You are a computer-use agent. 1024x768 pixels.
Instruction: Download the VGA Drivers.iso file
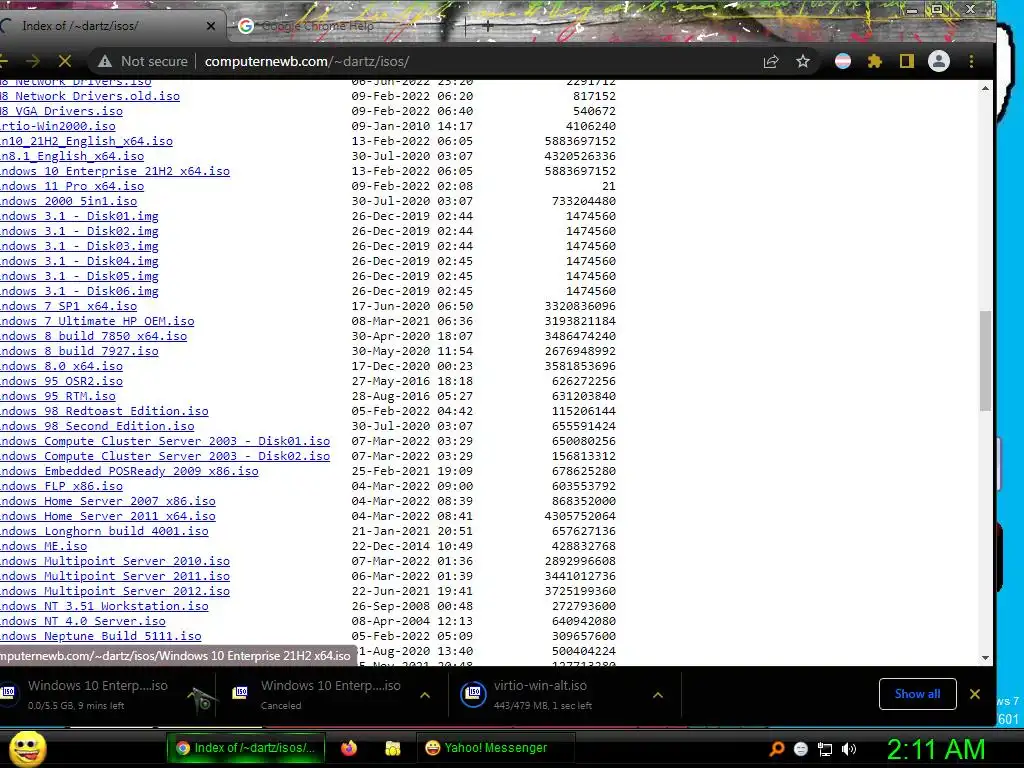click(61, 111)
